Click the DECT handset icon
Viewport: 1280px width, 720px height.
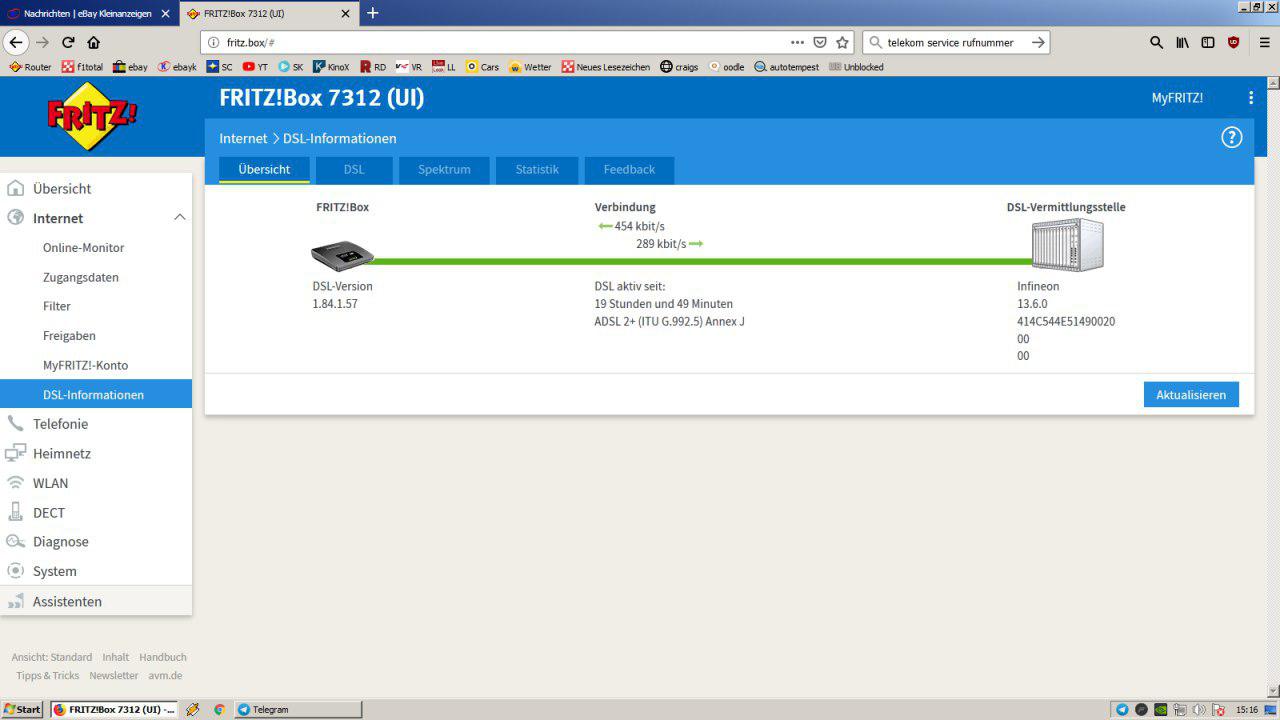click(16, 512)
